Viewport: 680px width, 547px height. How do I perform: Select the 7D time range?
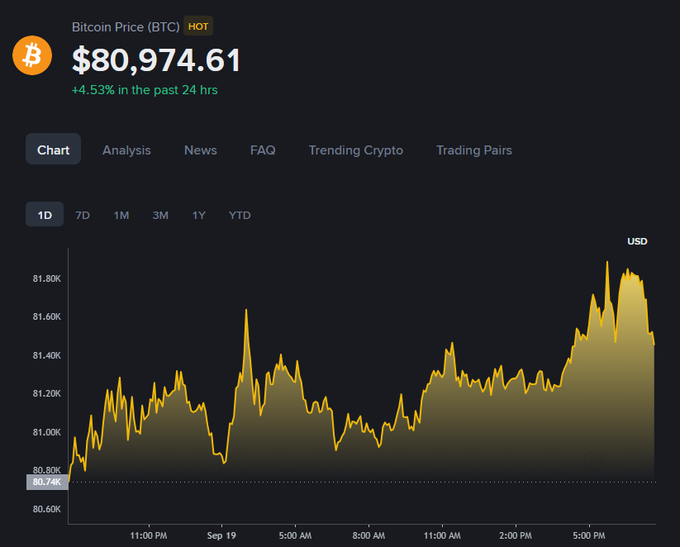tap(82, 215)
